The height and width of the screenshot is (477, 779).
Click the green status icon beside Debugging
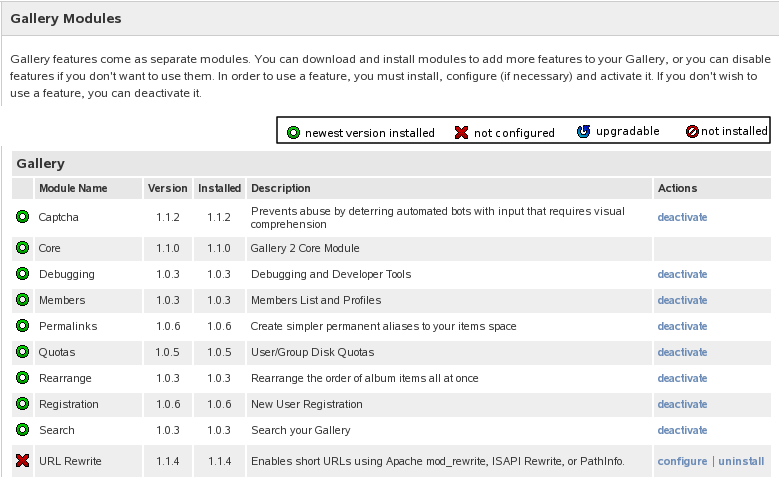(22, 274)
